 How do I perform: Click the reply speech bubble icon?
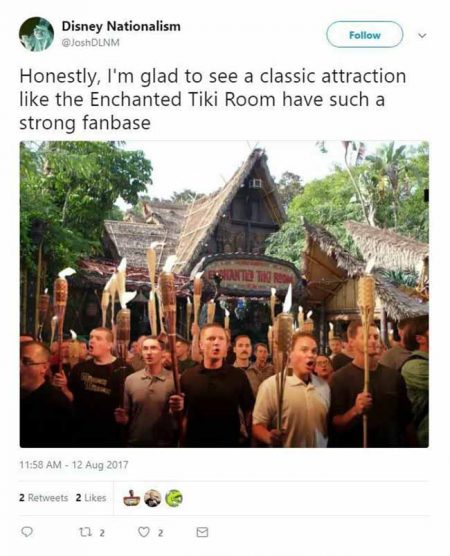click(x=27, y=532)
